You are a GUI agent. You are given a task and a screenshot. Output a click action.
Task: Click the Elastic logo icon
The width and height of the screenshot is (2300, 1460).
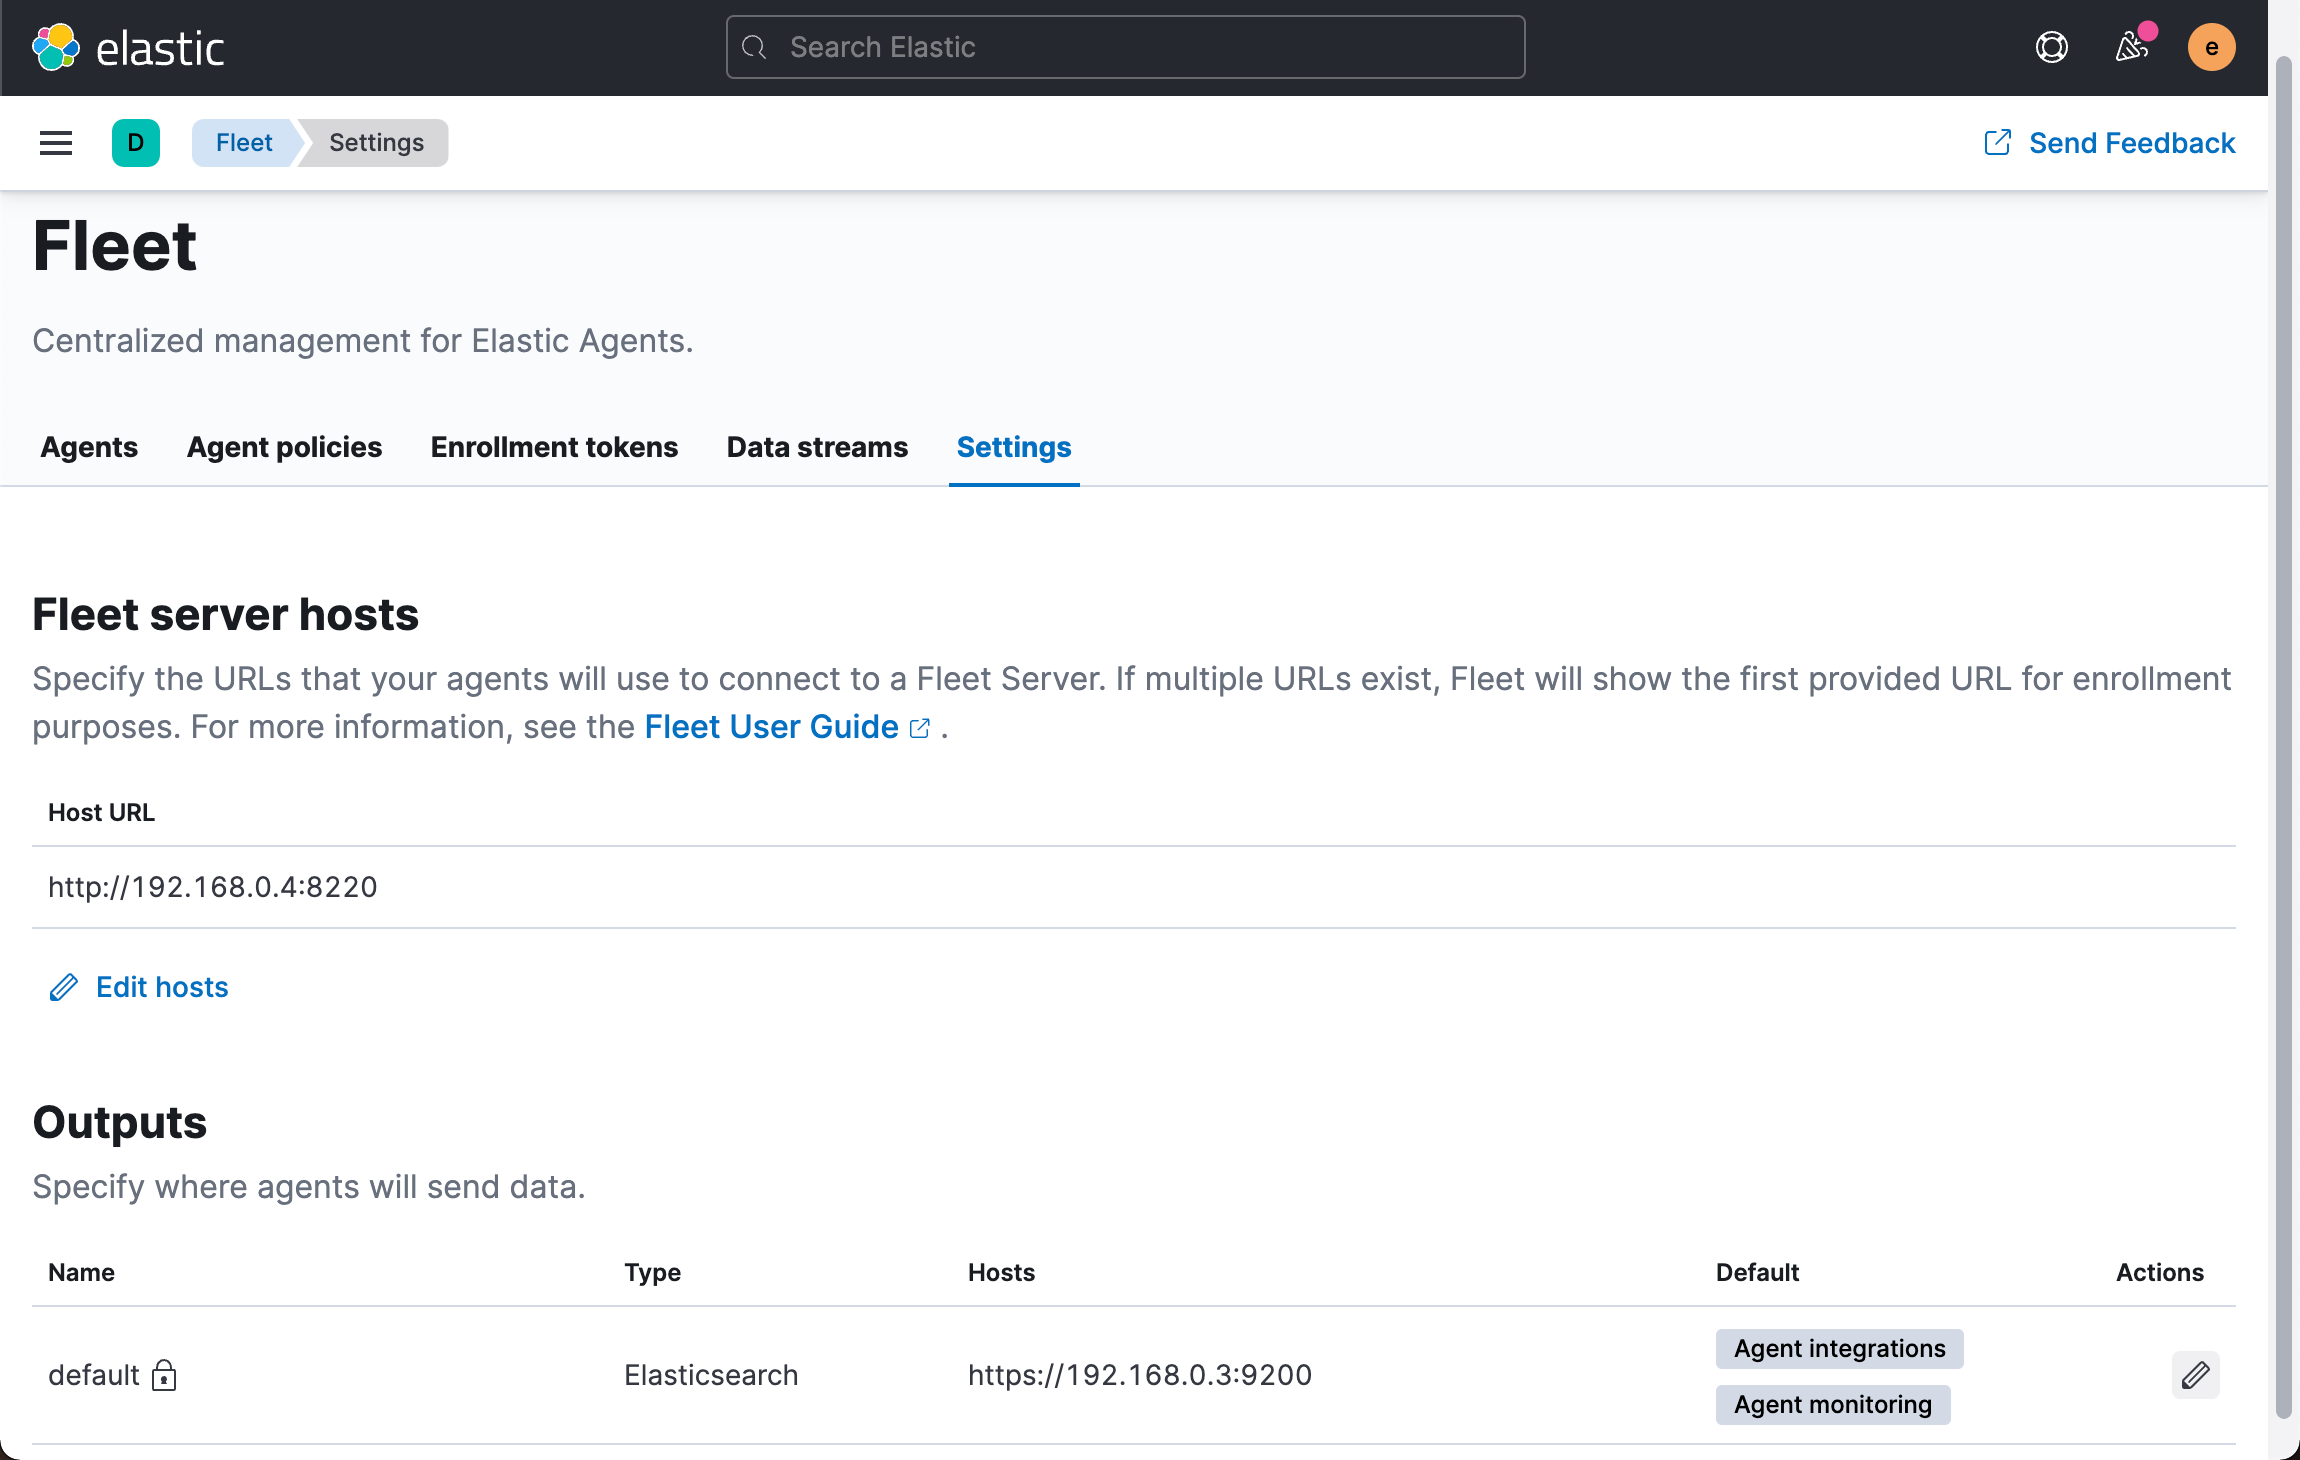click(56, 47)
